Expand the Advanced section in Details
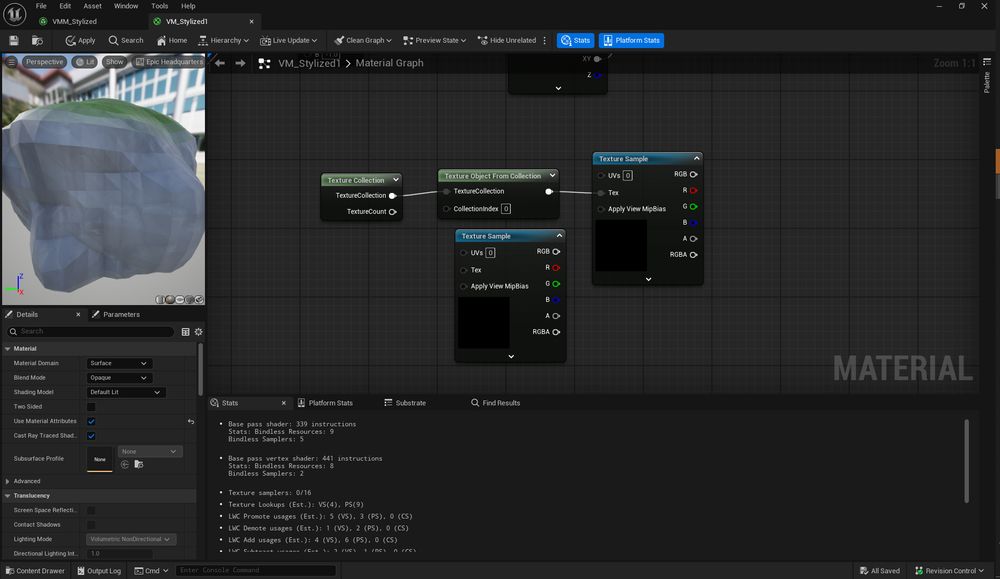1000x579 pixels. (x=8, y=481)
